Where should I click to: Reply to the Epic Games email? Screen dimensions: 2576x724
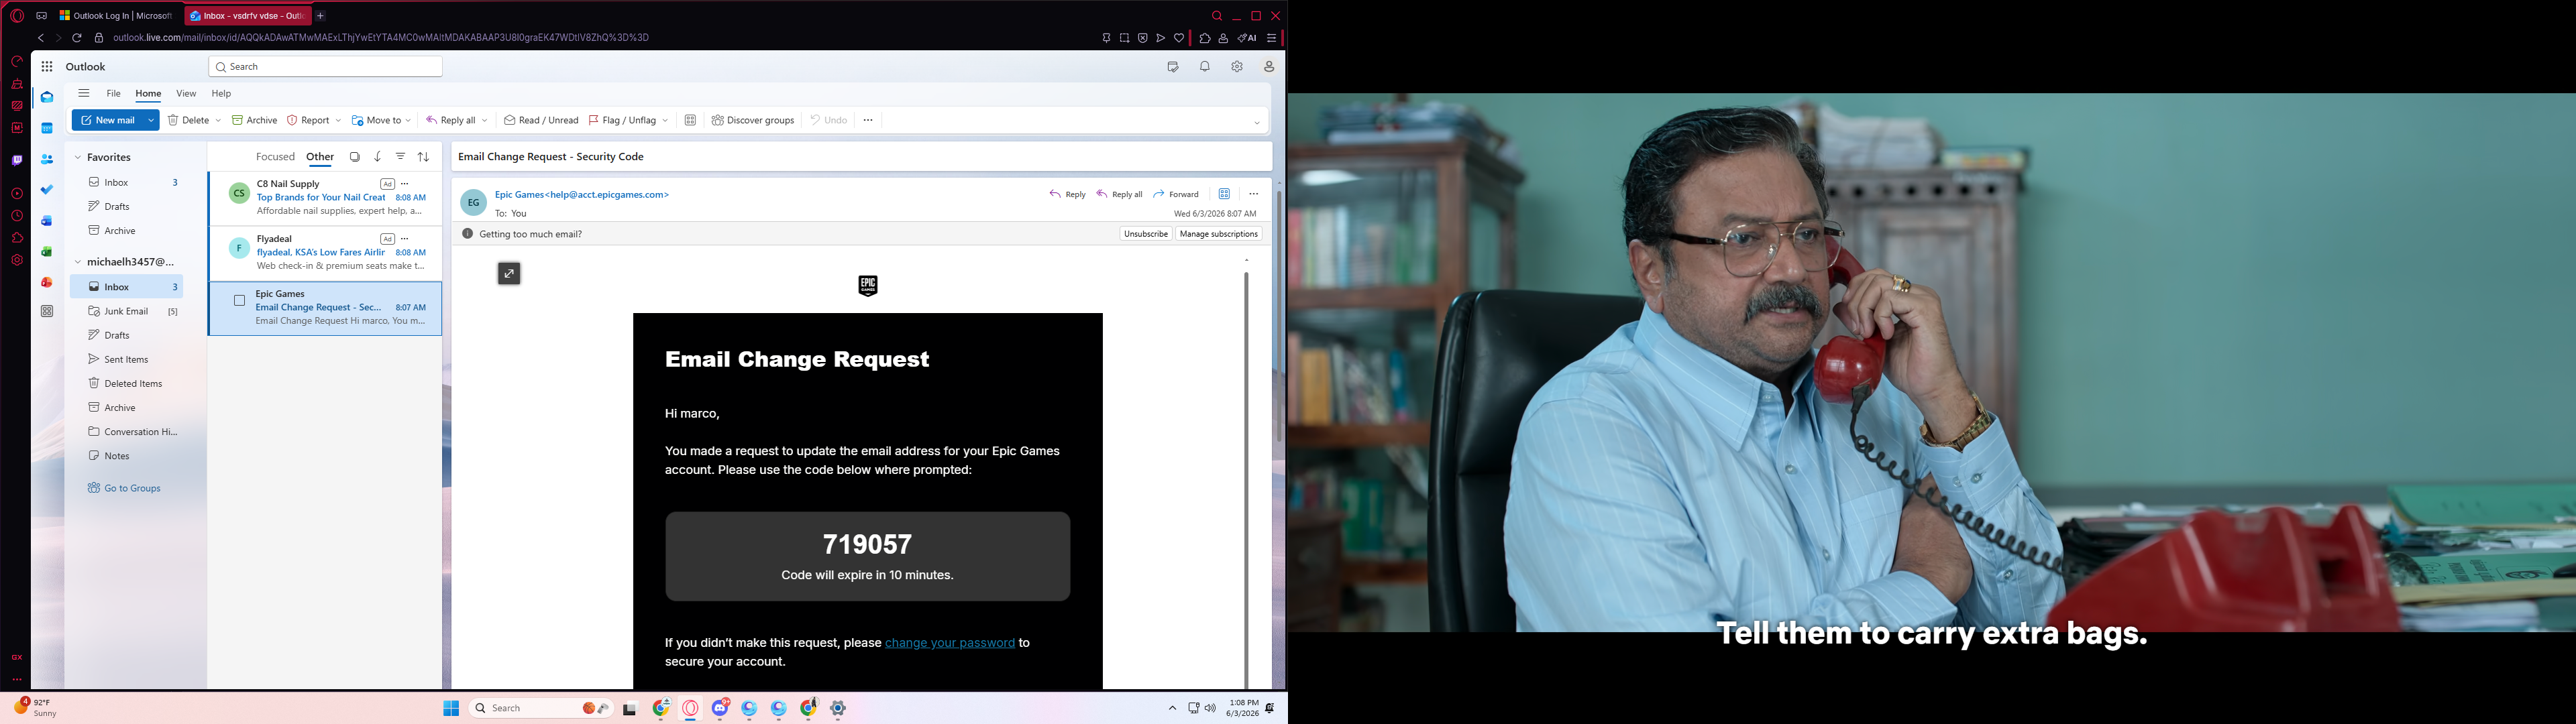pos(1068,194)
